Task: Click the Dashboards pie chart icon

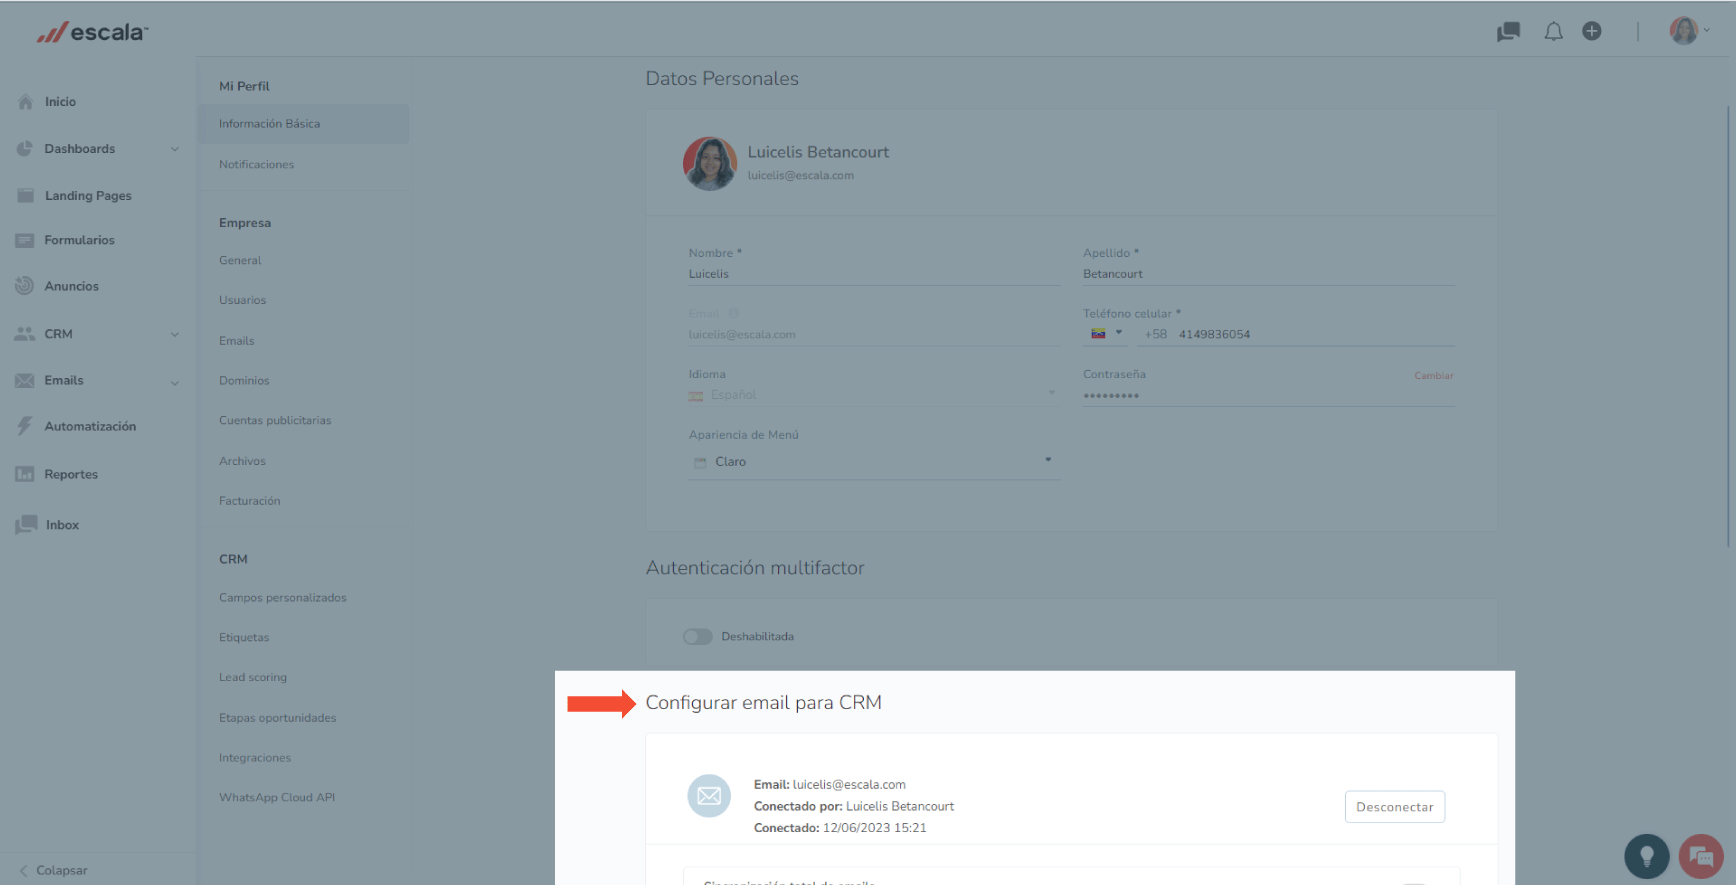Action: (x=25, y=148)
